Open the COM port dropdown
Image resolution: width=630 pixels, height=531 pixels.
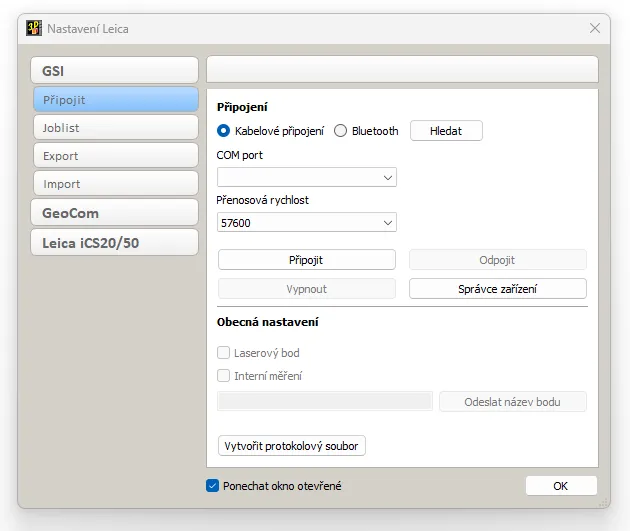coord(307,177)
